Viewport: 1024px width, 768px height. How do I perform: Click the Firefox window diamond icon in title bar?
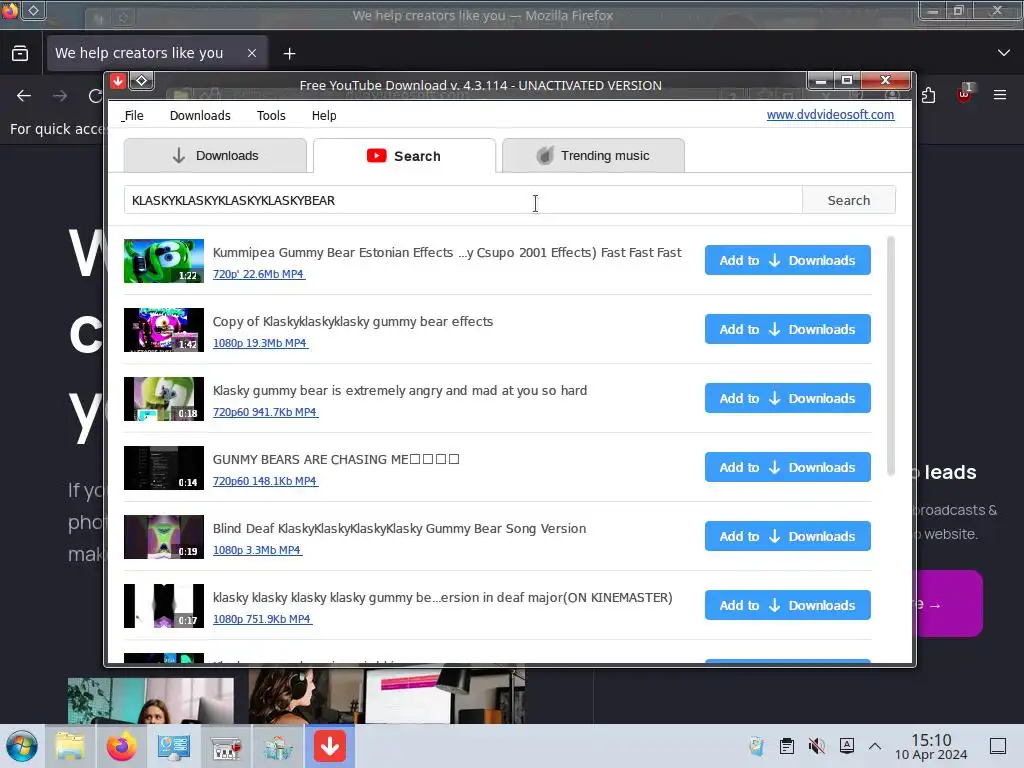pos(33,10)
